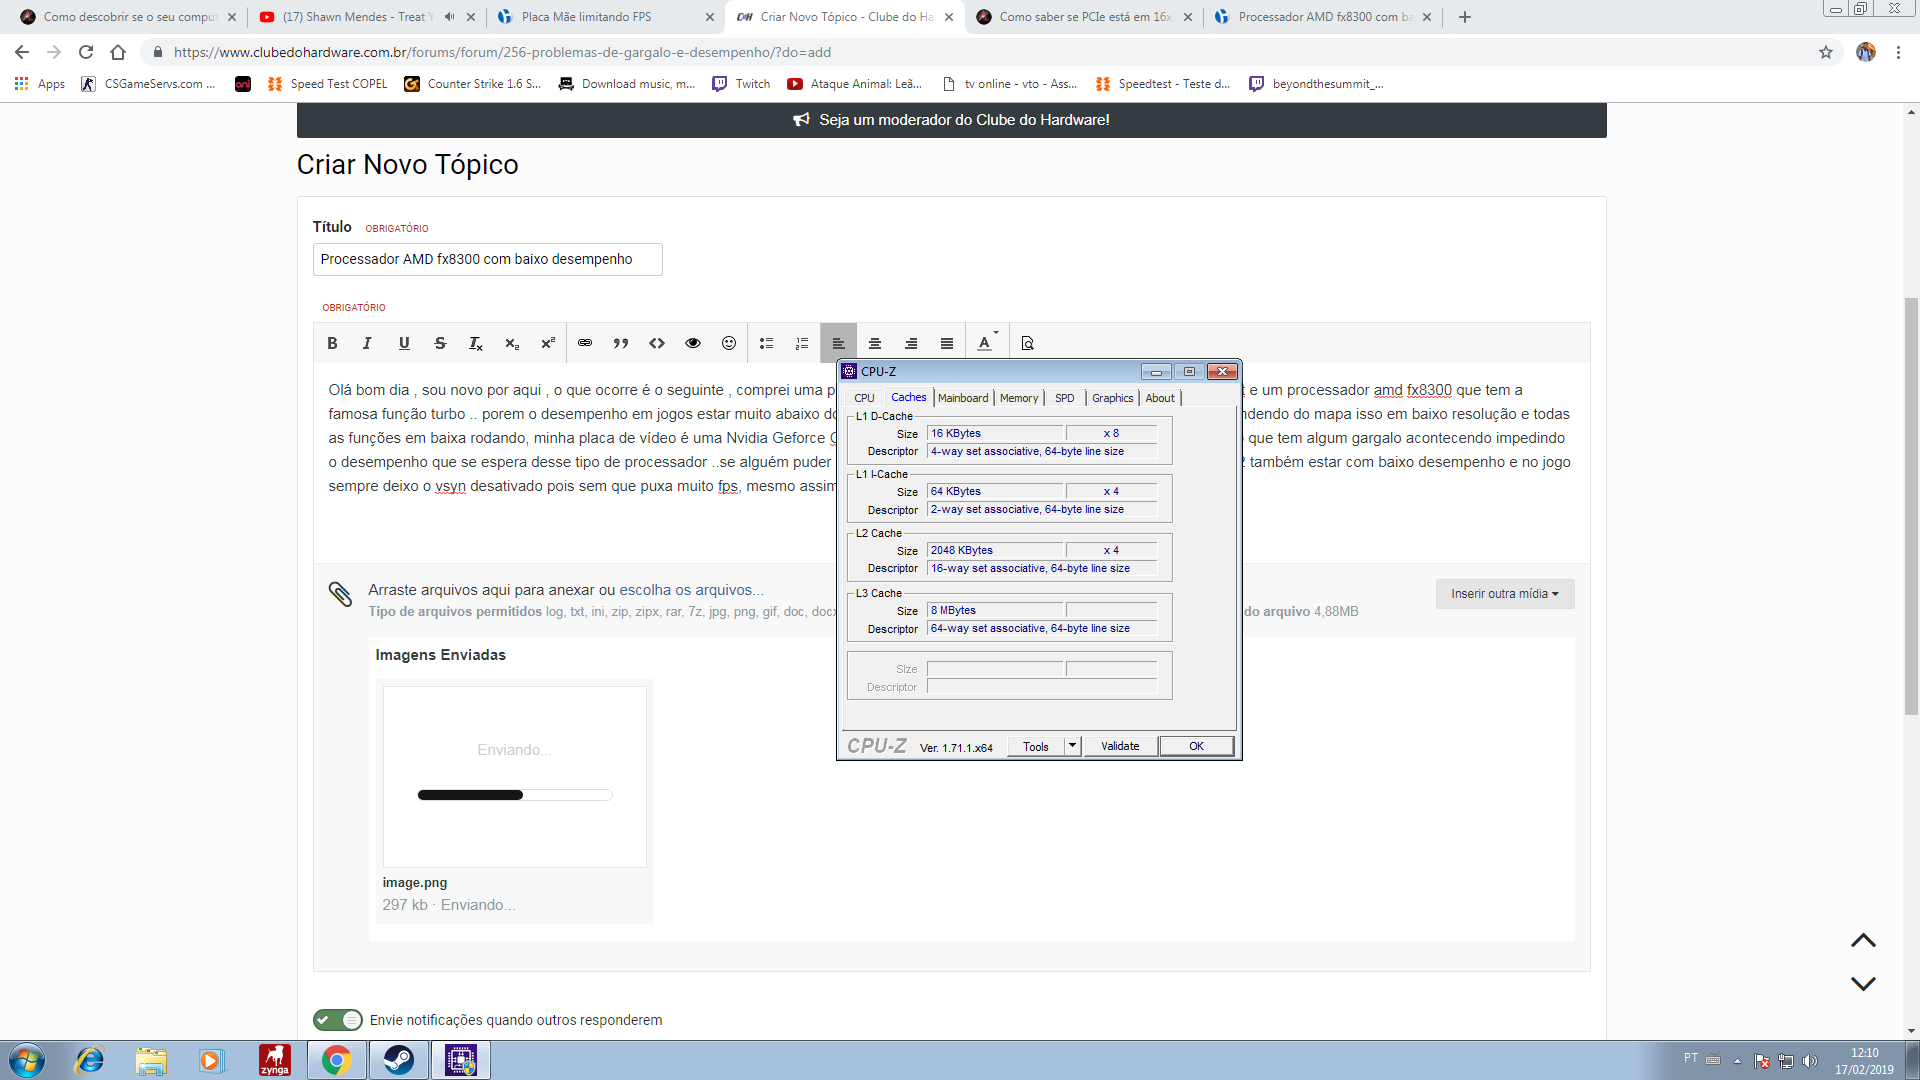Apply subscript formatting
The width and height of the screenshot is (1920, 1080).
point(512,343)
